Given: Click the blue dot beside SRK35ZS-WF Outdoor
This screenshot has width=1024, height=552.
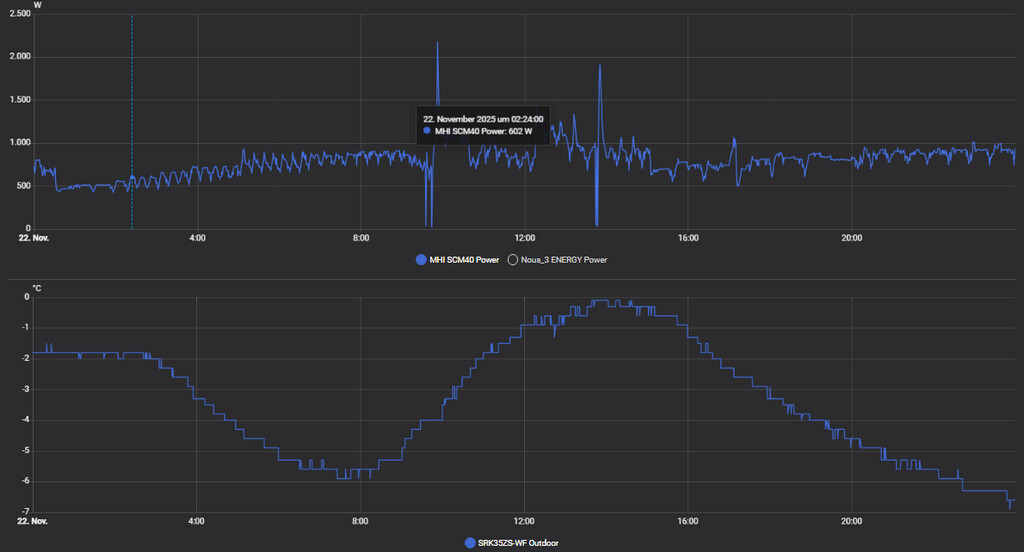Looking at the screenshot, I should 470,542.
